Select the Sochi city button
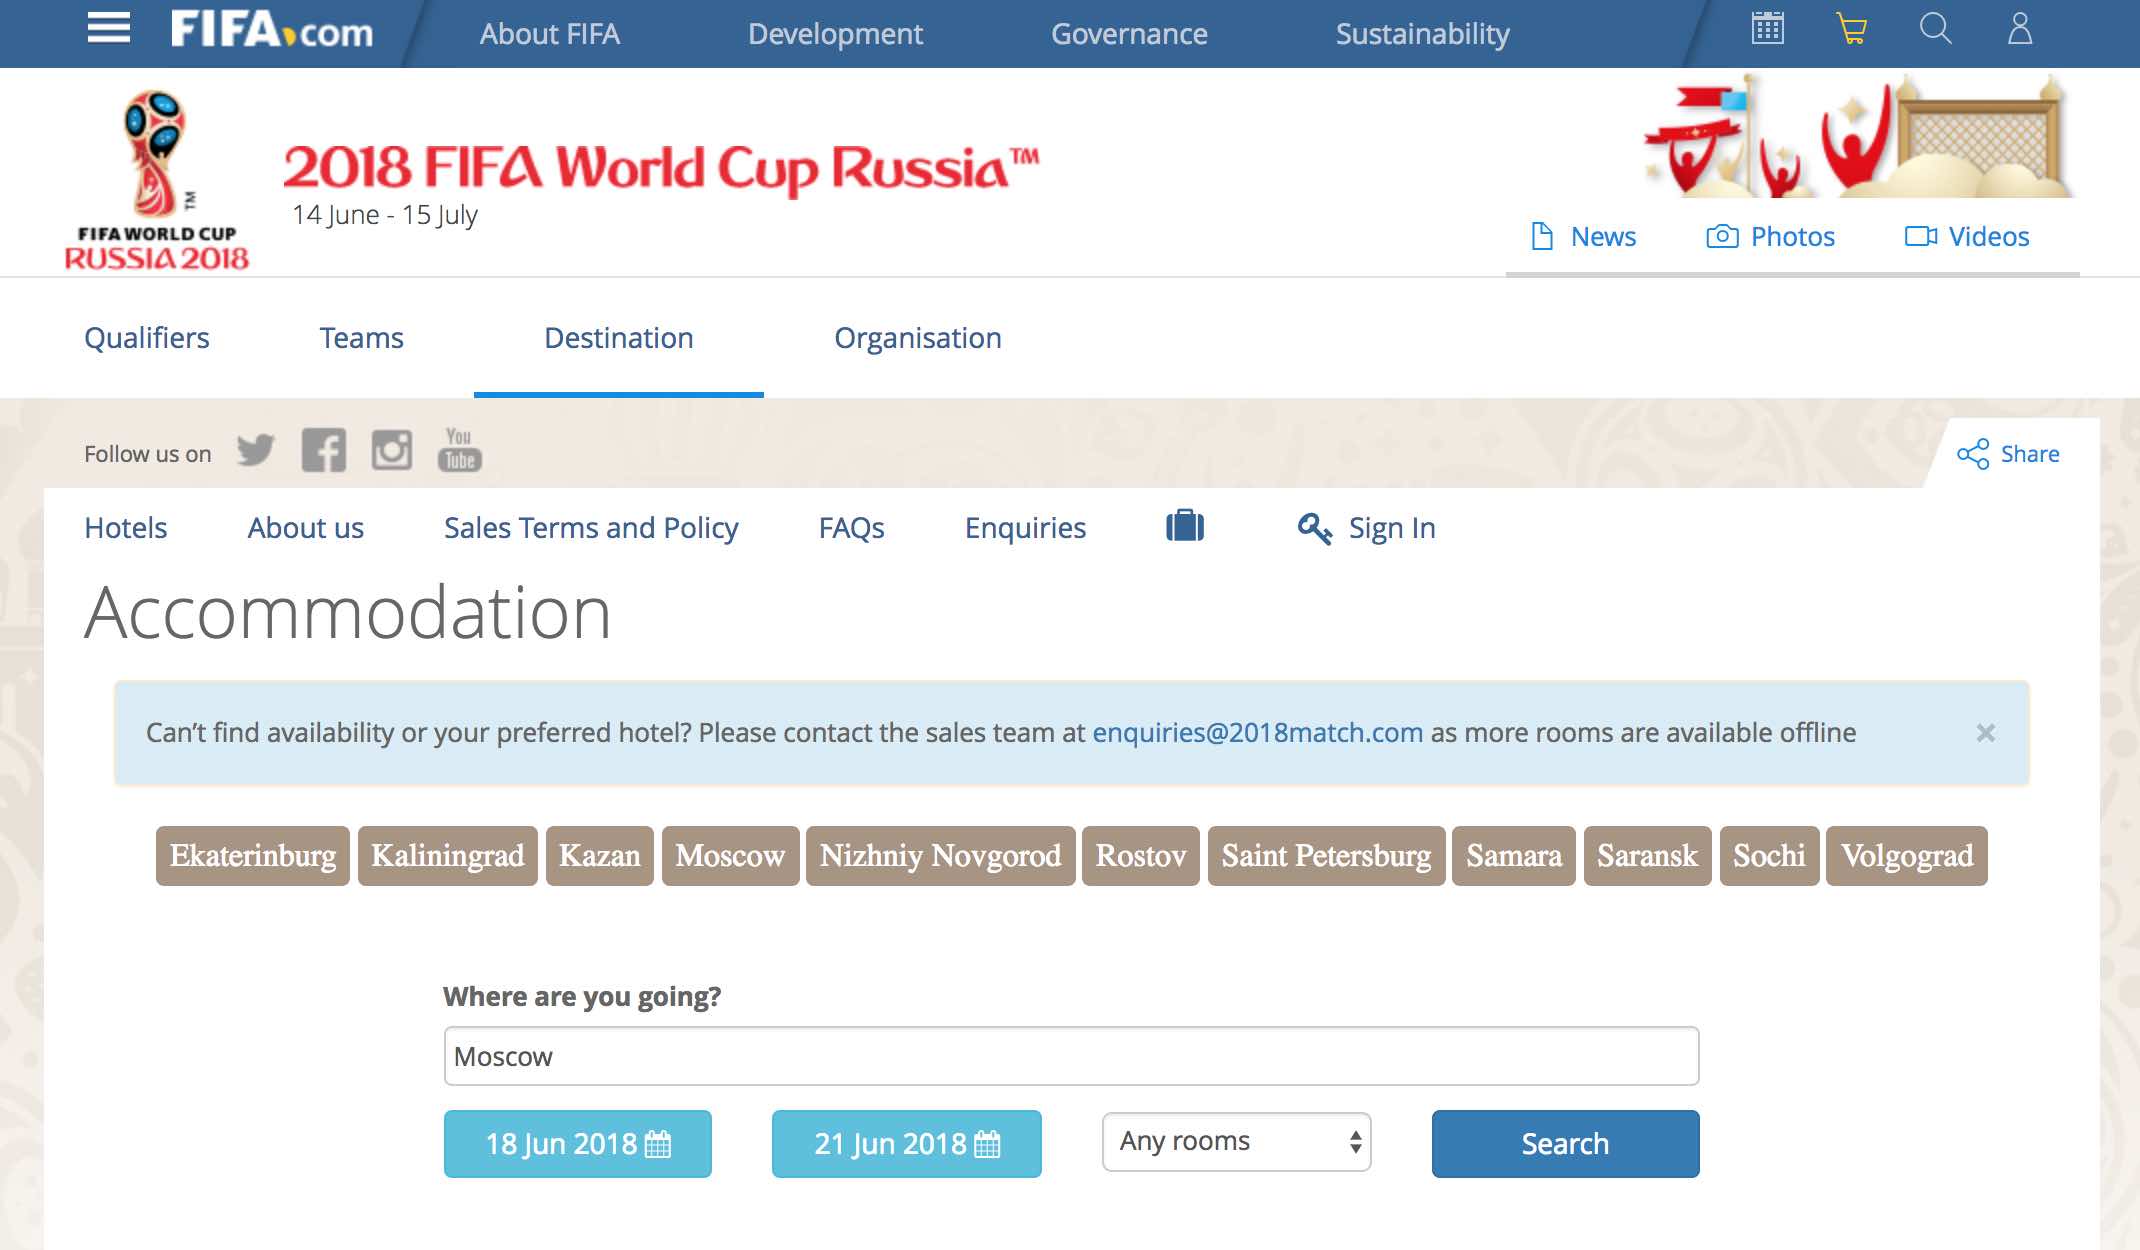2140x1250 pixels. 1770,856
